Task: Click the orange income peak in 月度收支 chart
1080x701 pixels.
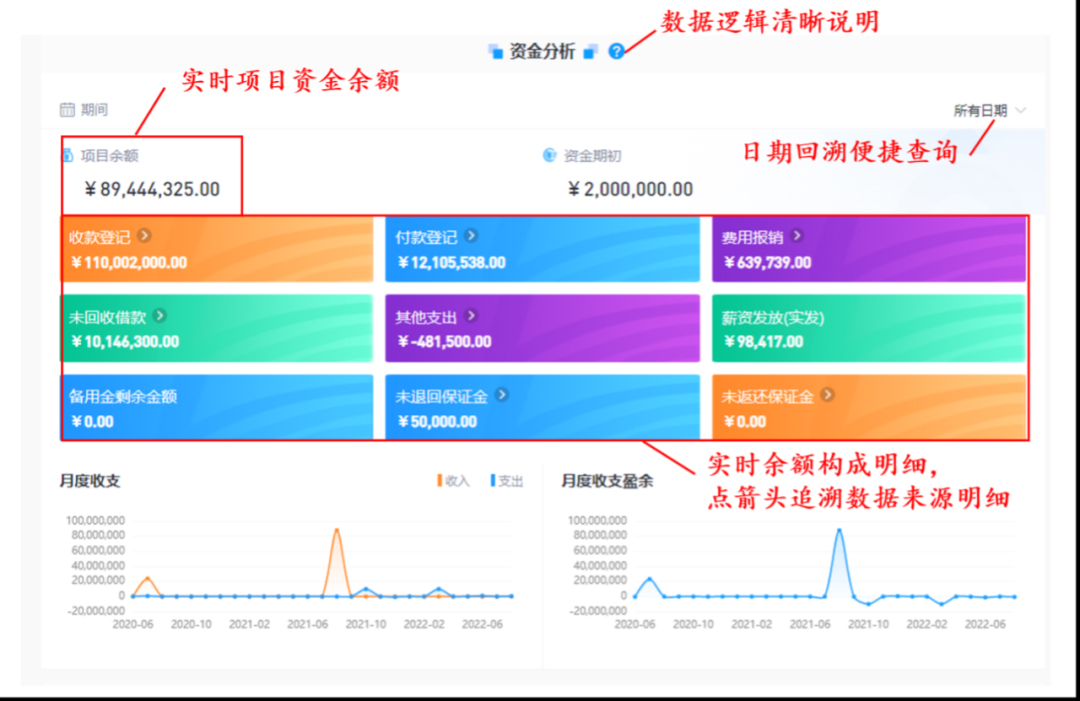Action: (x=337, y=530)
